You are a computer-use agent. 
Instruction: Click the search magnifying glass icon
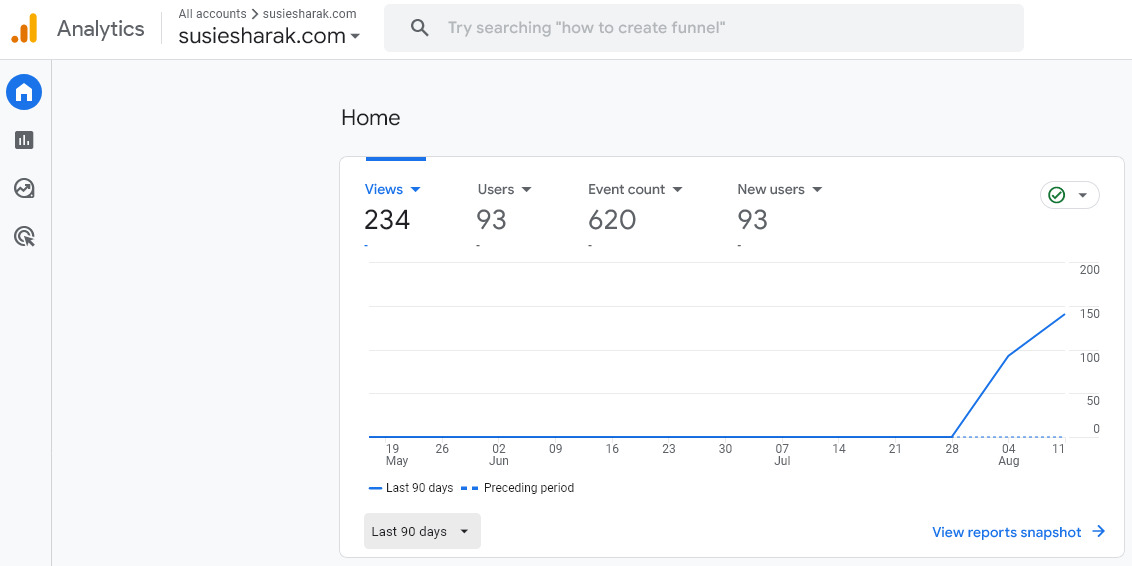pyautogui.click(x=421, y=28)
